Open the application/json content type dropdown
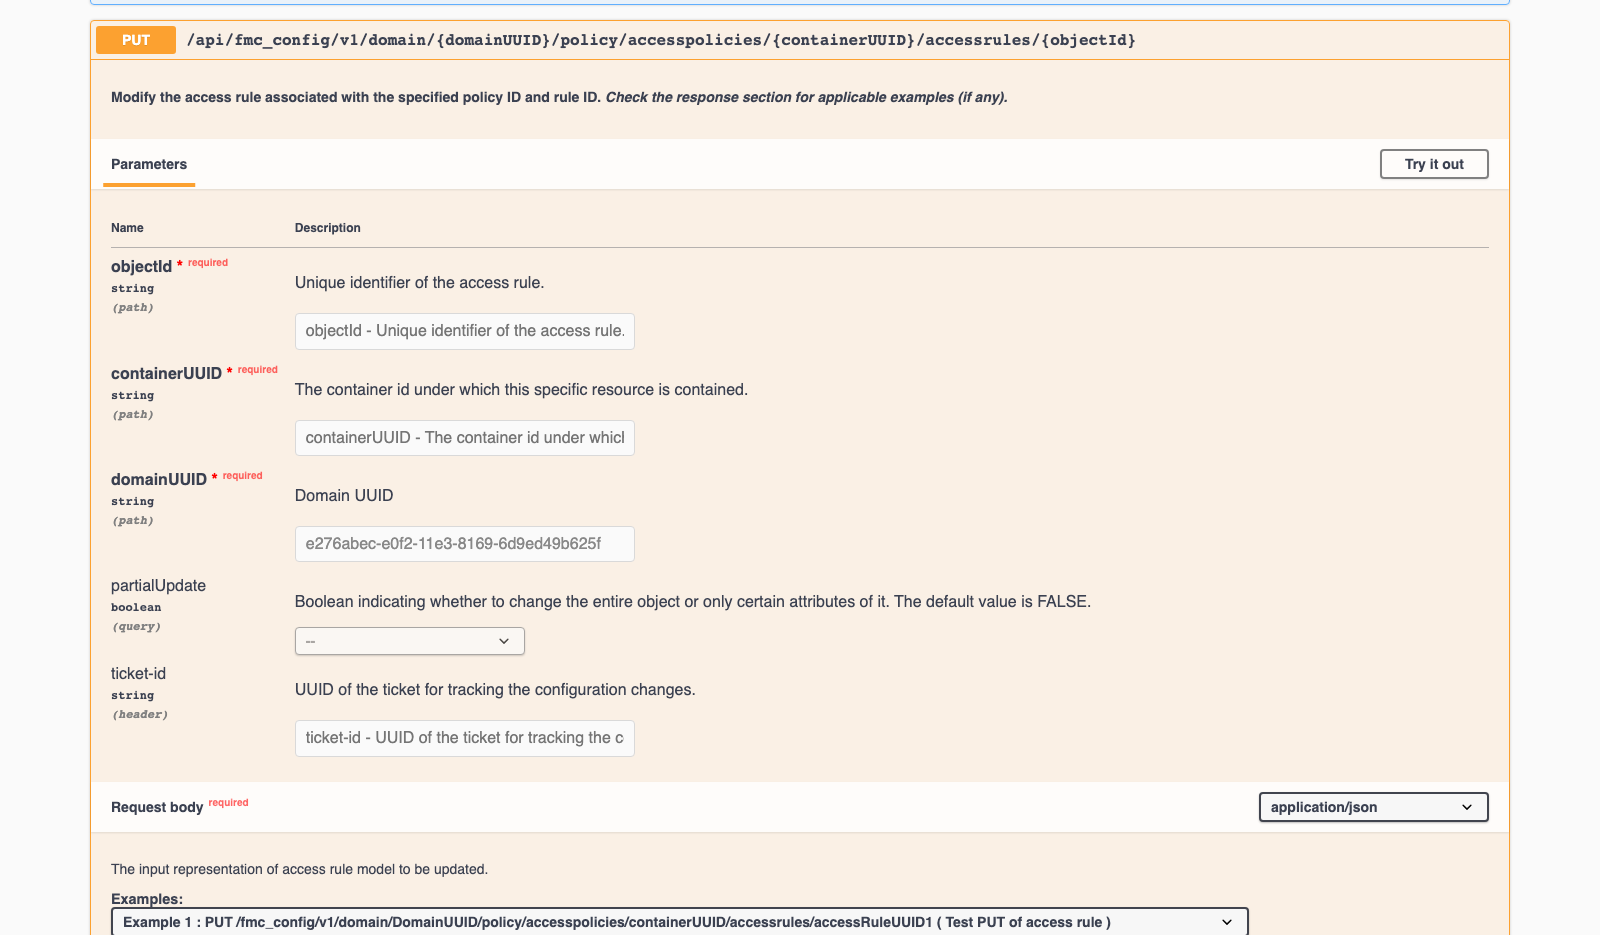Screen dimensions: 1600x935 point(1373,807)
